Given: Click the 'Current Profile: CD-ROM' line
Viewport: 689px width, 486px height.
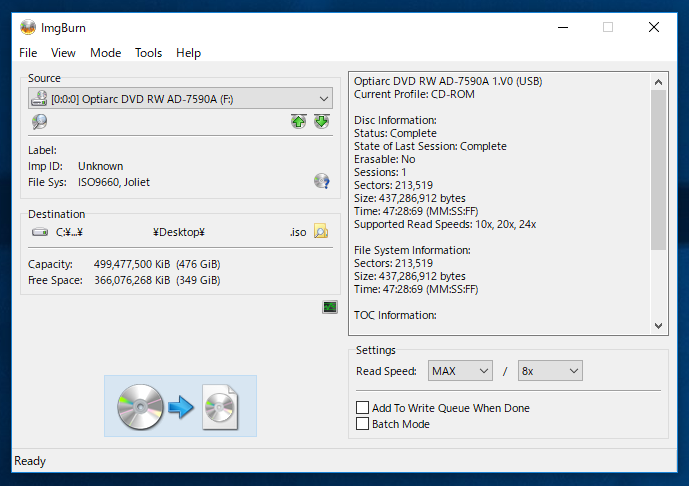Looking at the screenshot, I should 414,94.
